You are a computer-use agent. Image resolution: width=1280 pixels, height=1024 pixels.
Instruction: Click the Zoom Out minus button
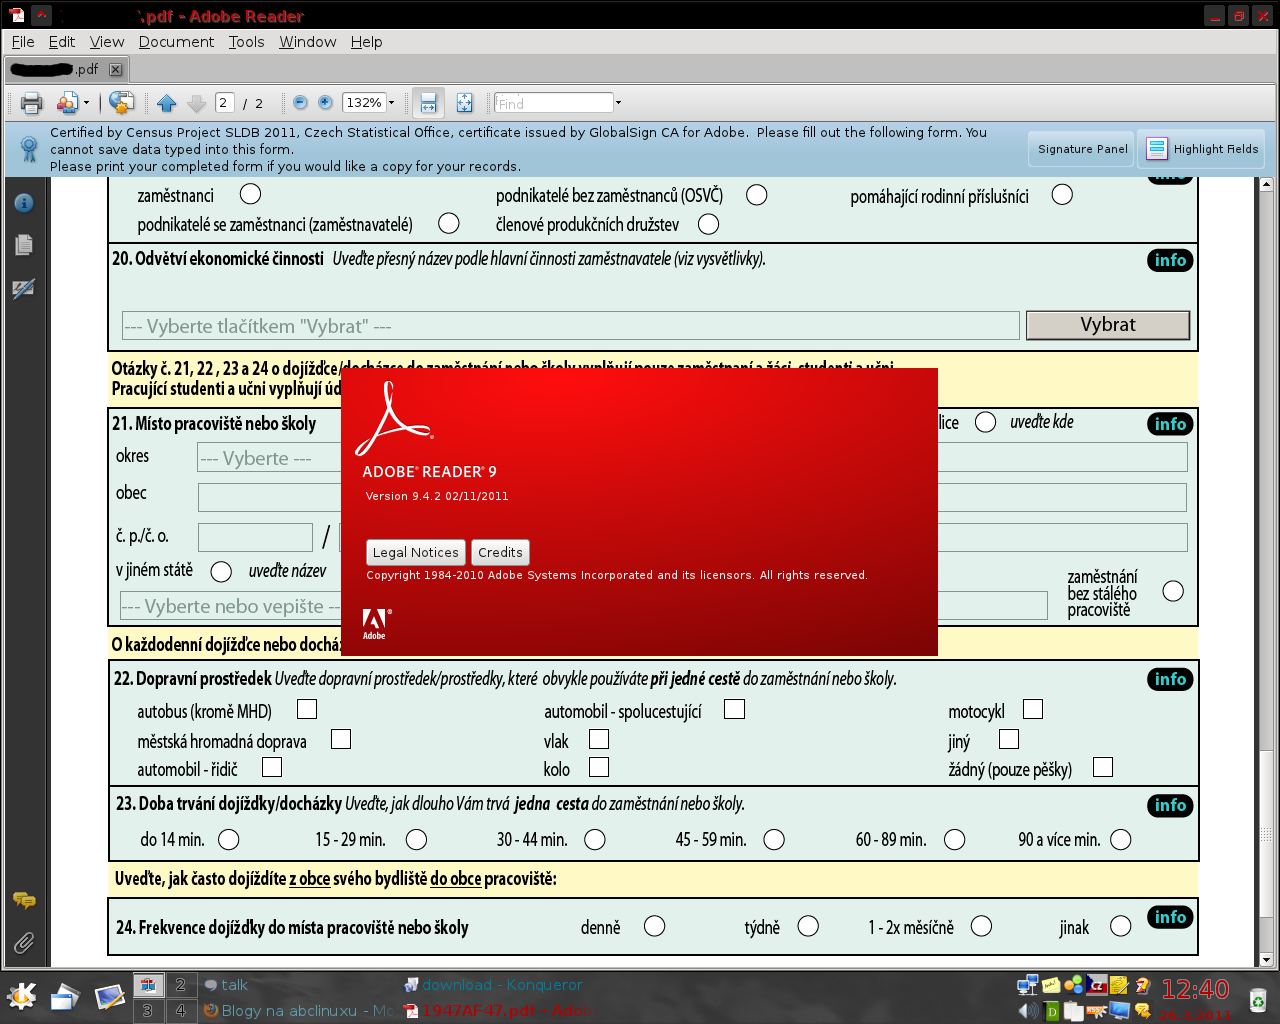pos(300,103)
